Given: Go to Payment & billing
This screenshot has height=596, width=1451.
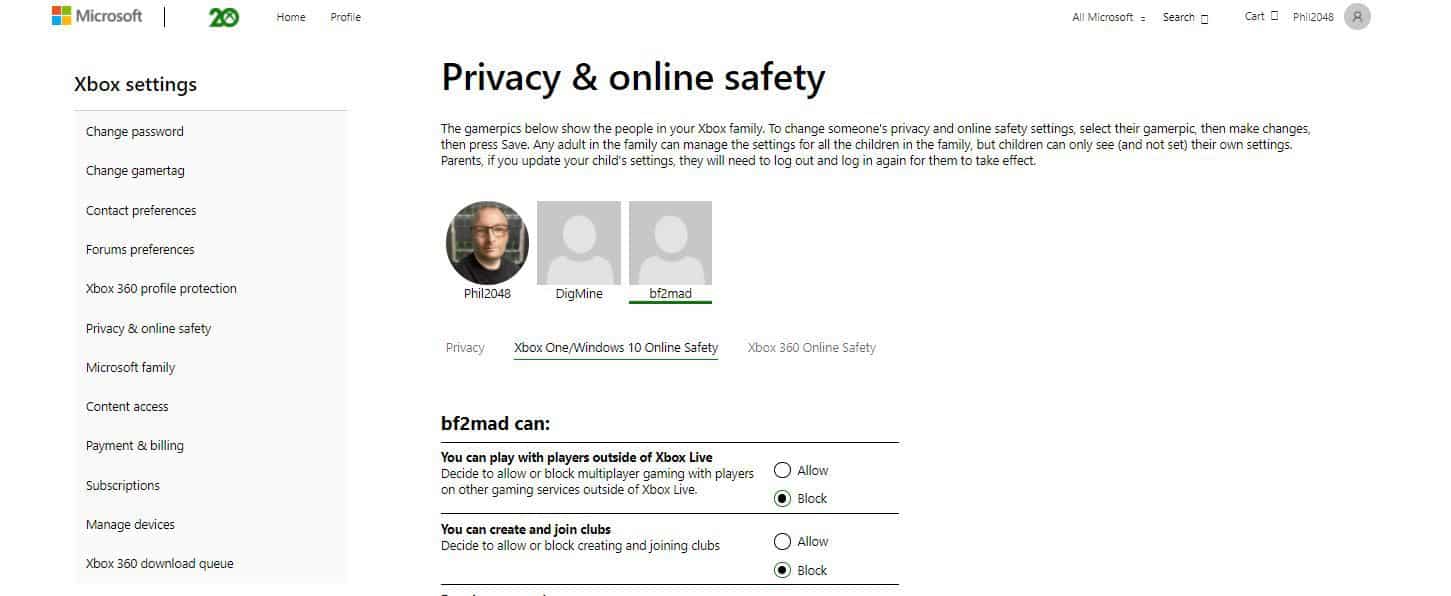Looking at the screenshot, I should (135, 445).
